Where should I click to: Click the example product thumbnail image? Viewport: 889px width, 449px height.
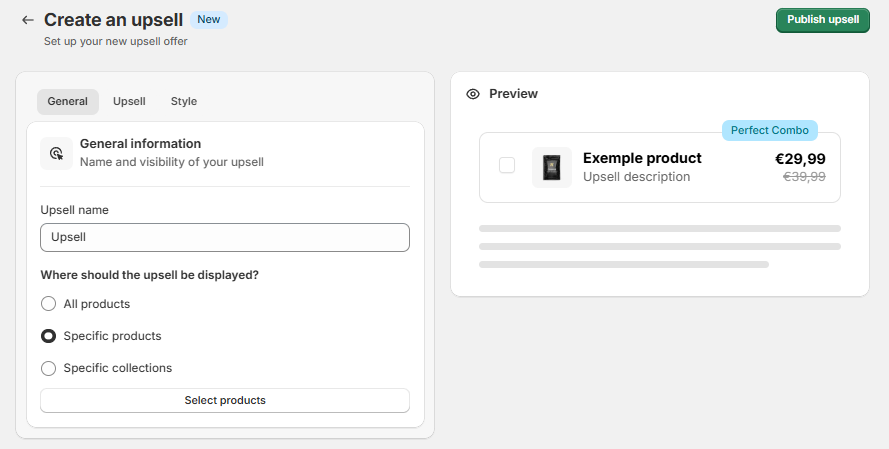pos(551,167)
